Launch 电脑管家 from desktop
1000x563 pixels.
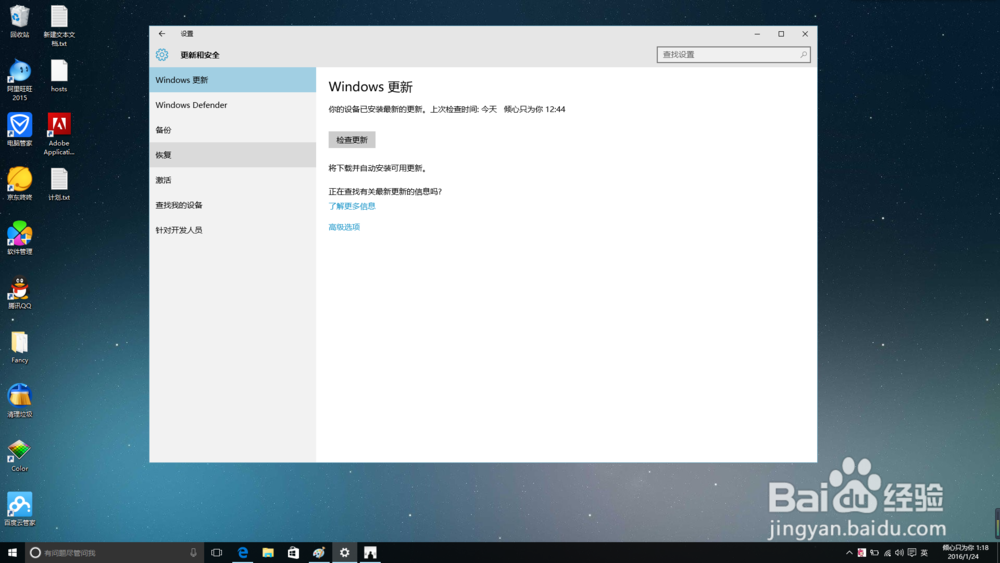[x=20, y=129]
